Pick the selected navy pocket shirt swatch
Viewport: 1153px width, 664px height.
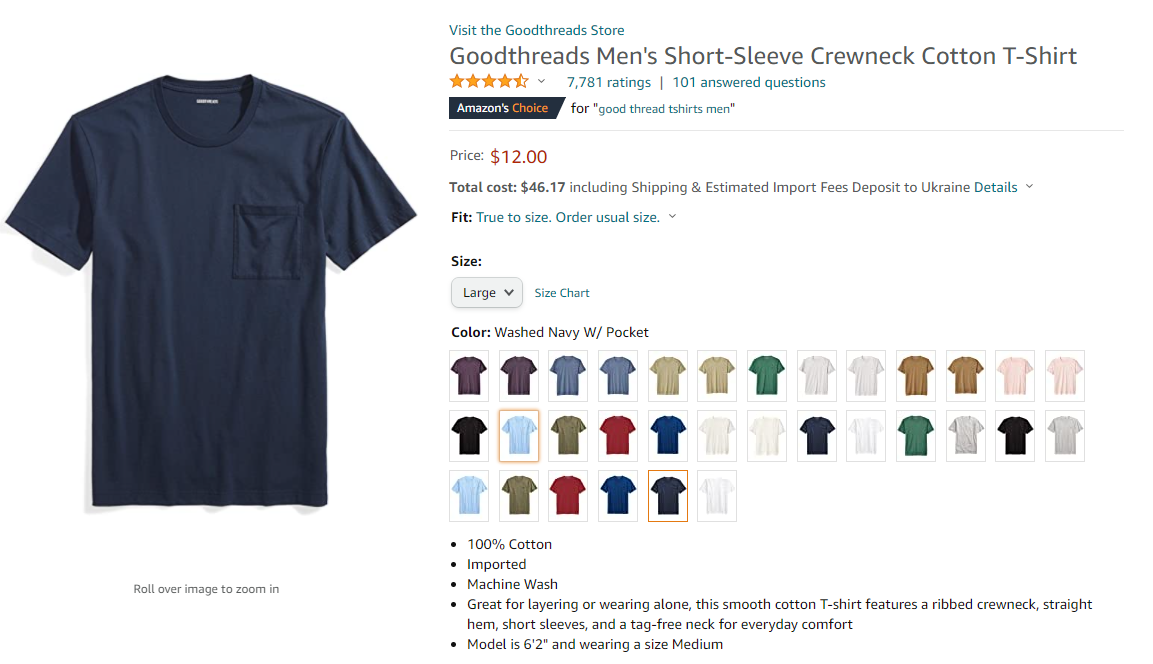coord(668,496)
